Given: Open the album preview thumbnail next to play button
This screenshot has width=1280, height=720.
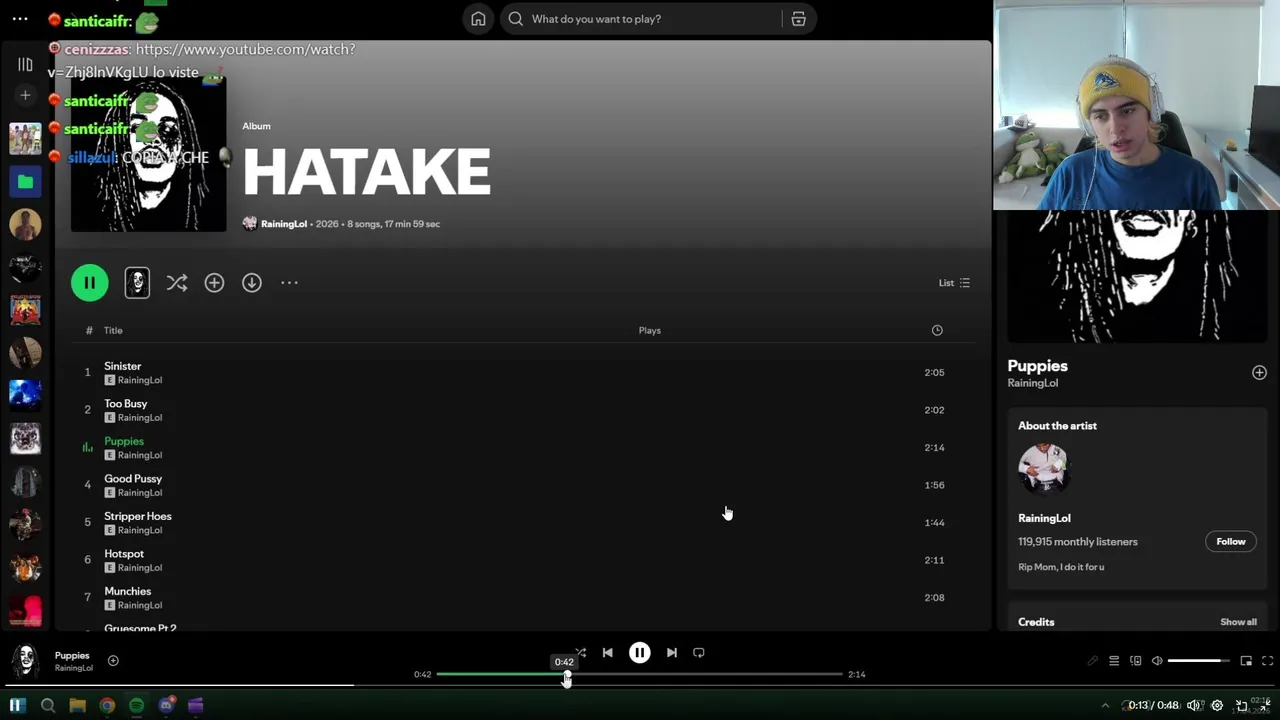Looking at the screenshot, I should coord(137,283).
